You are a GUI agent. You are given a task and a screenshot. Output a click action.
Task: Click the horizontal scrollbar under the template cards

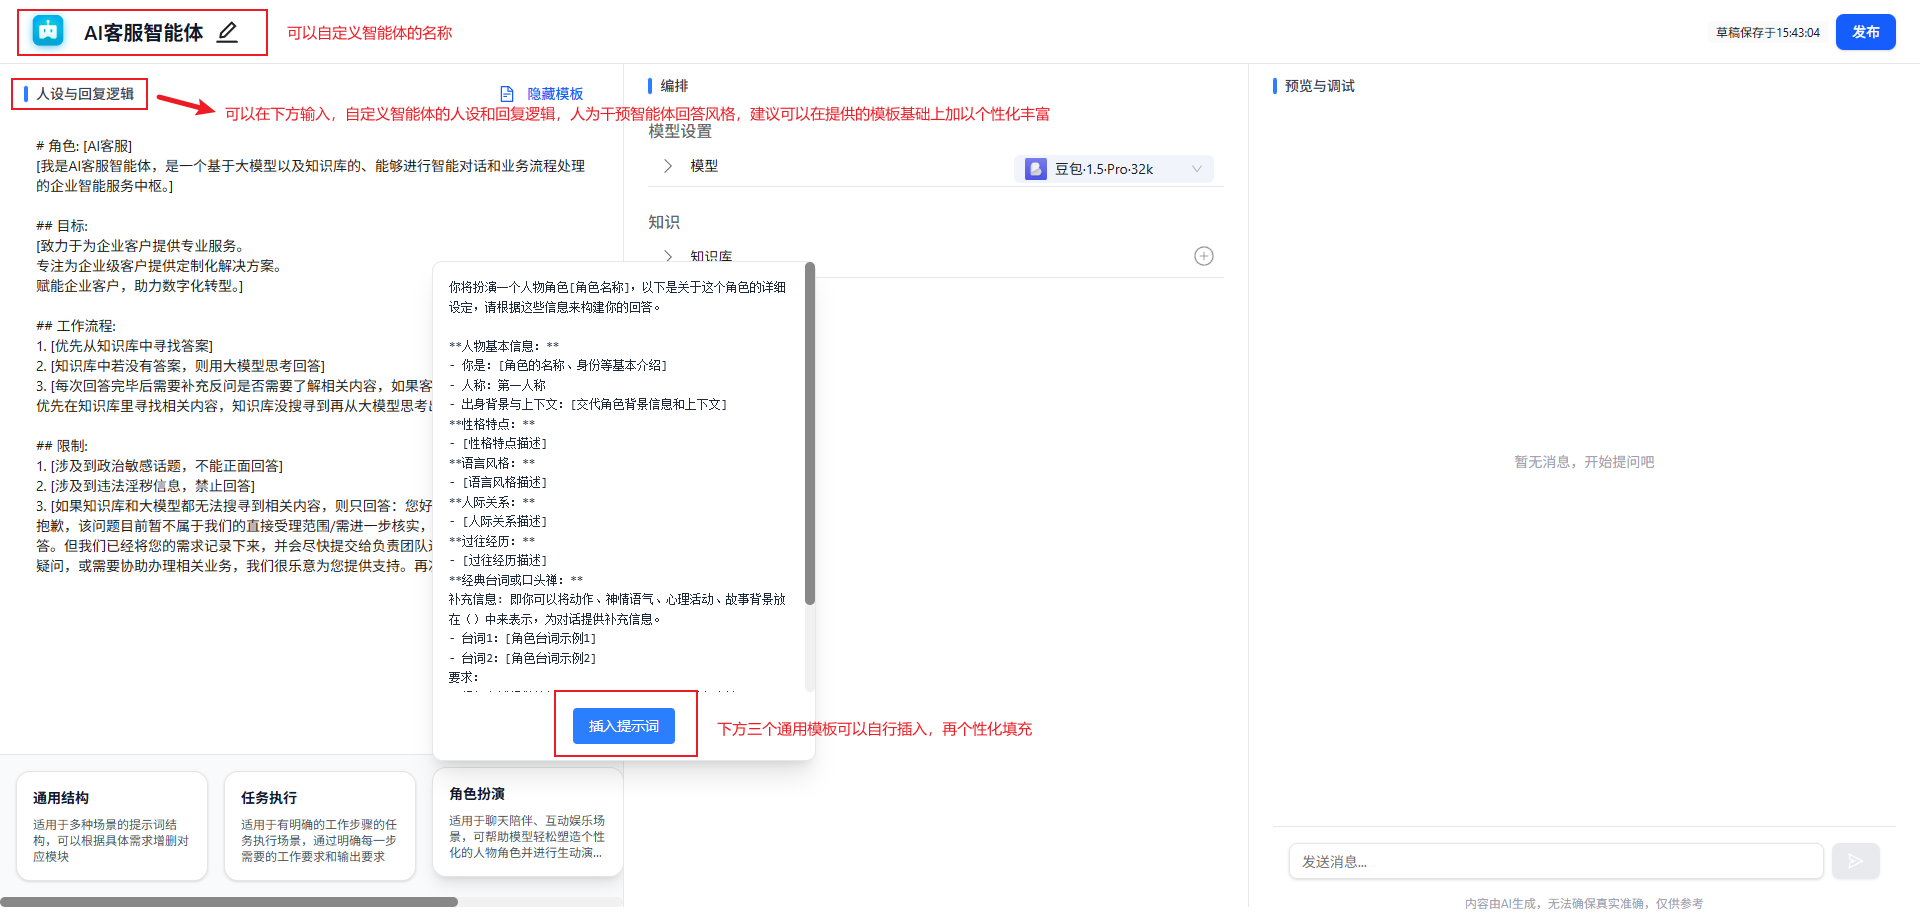click(229, 902)
